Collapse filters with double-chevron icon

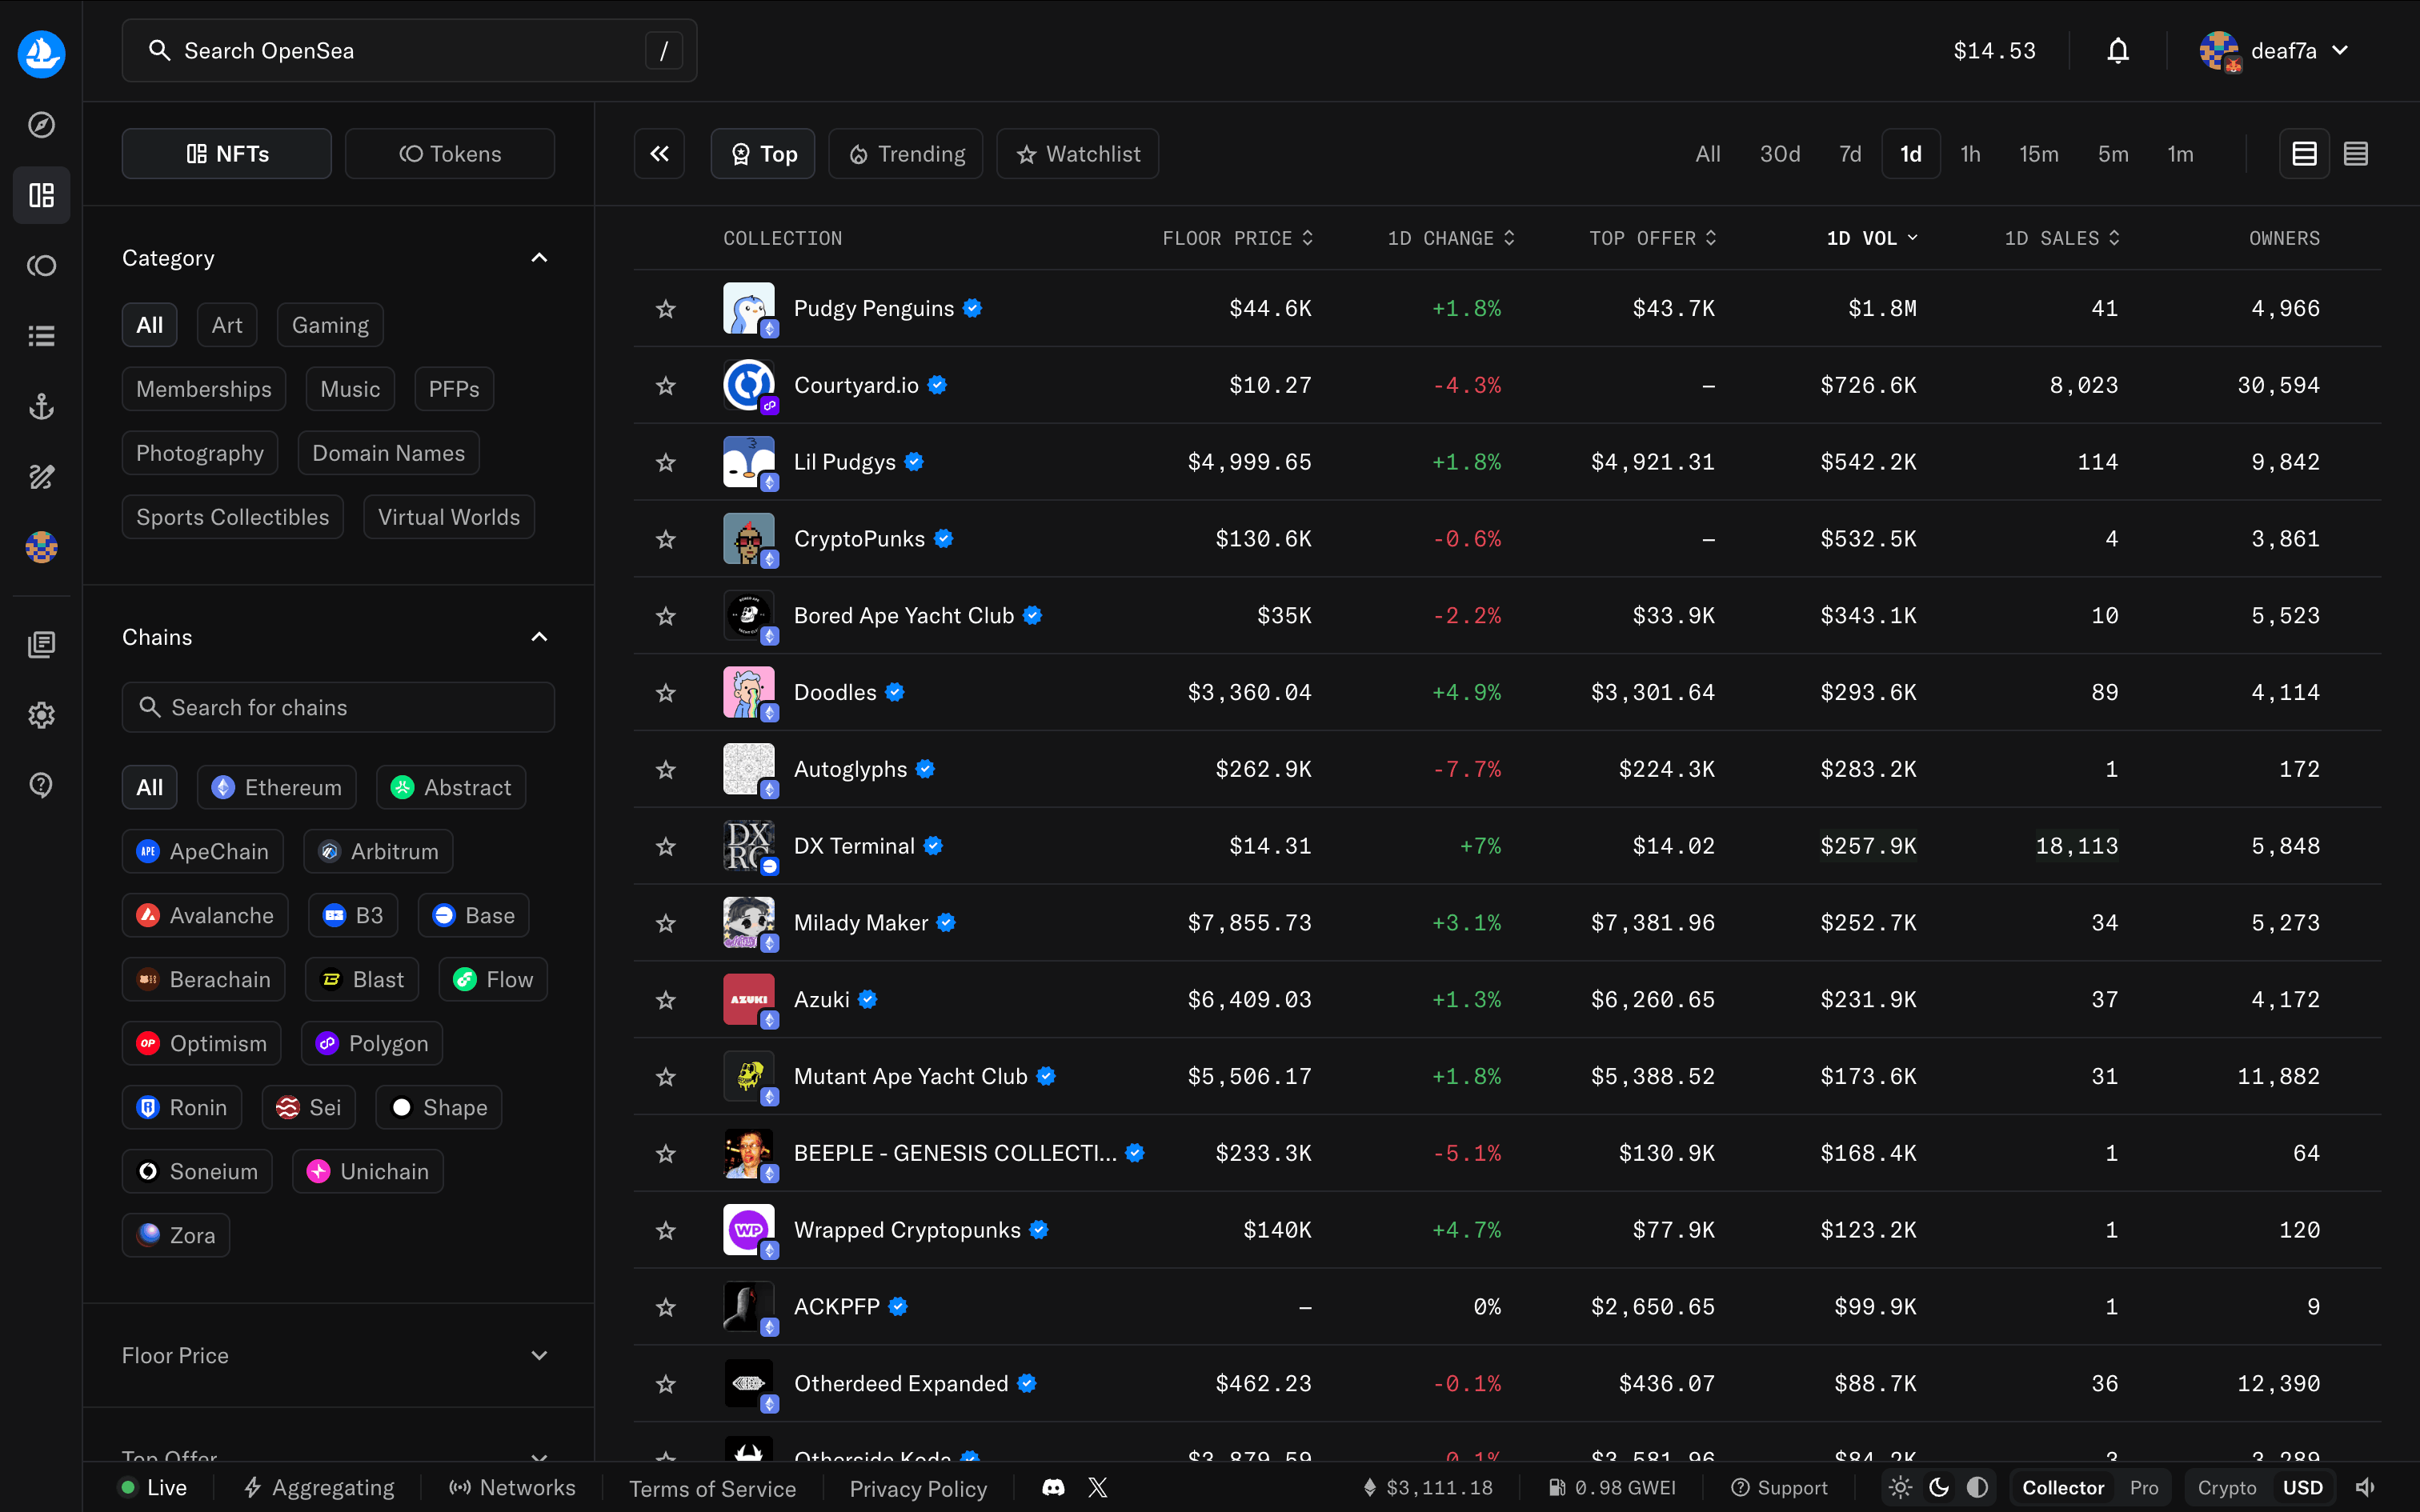659,154
